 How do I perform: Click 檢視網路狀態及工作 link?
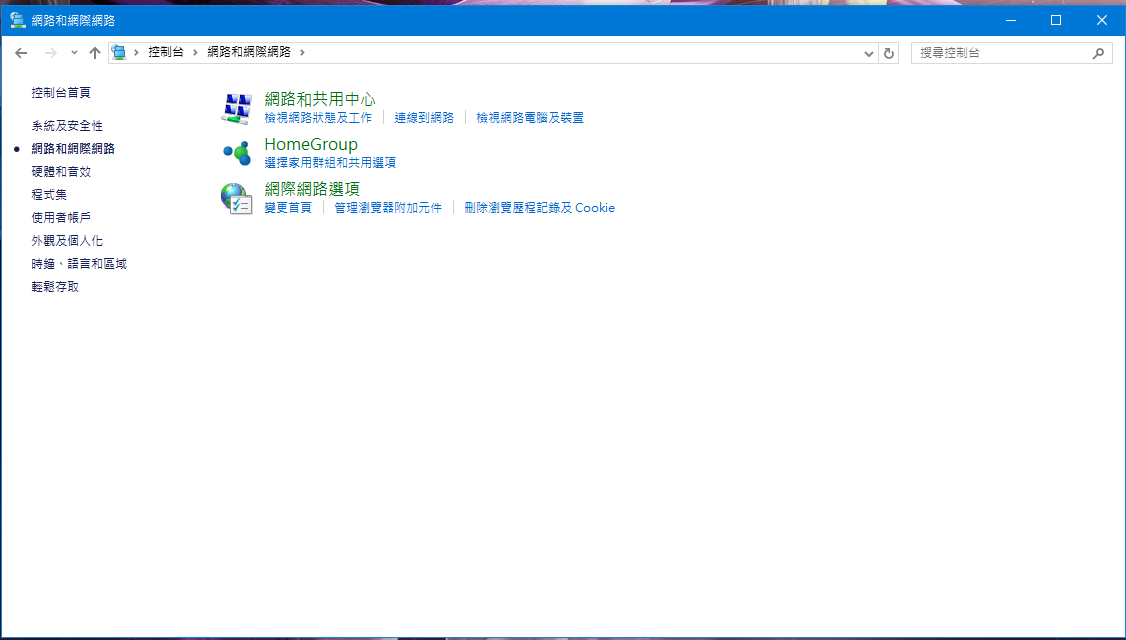[x=318, y=118]
